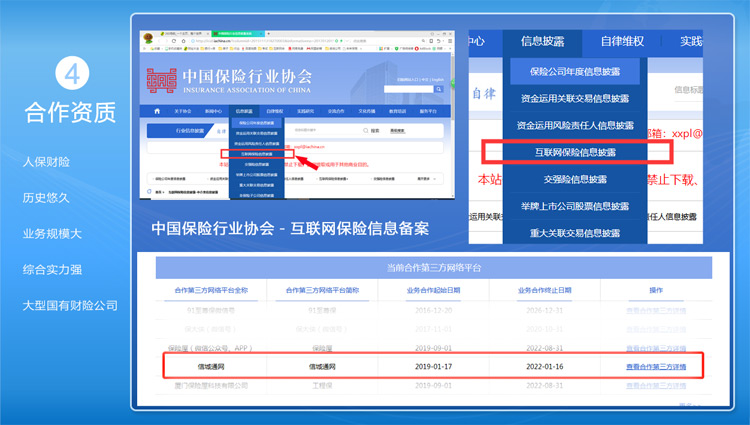Click the red Insurance Association of China logo
750x425 pixels.
[x=162, y=80]
